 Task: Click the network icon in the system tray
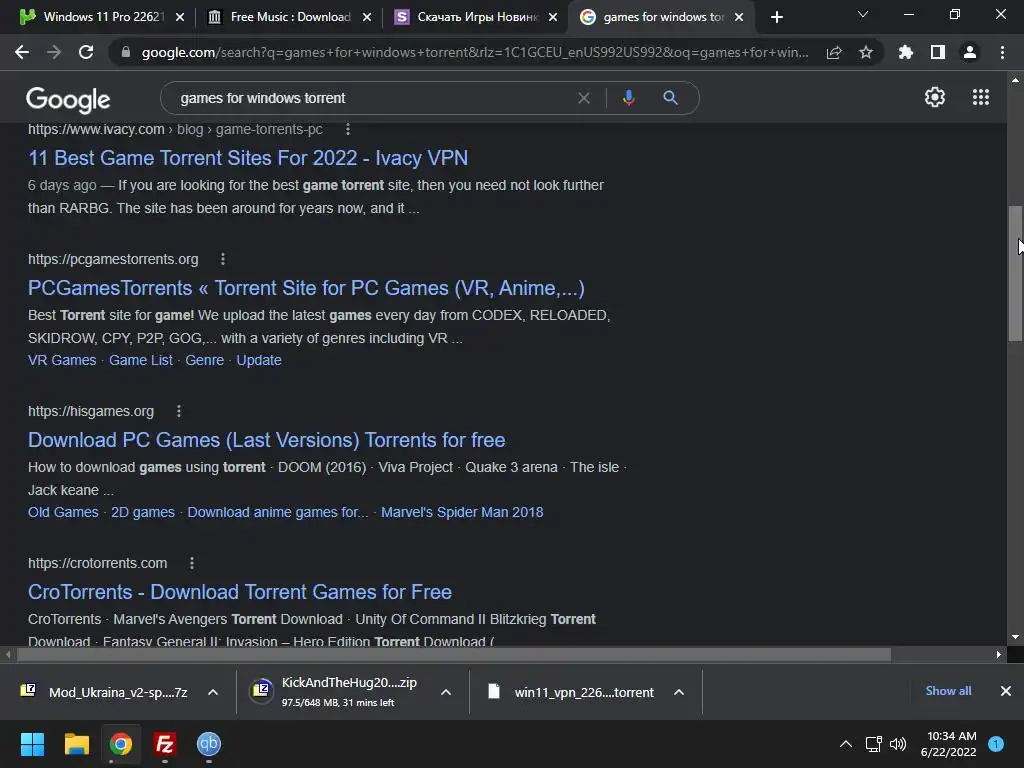click(873, 744)
